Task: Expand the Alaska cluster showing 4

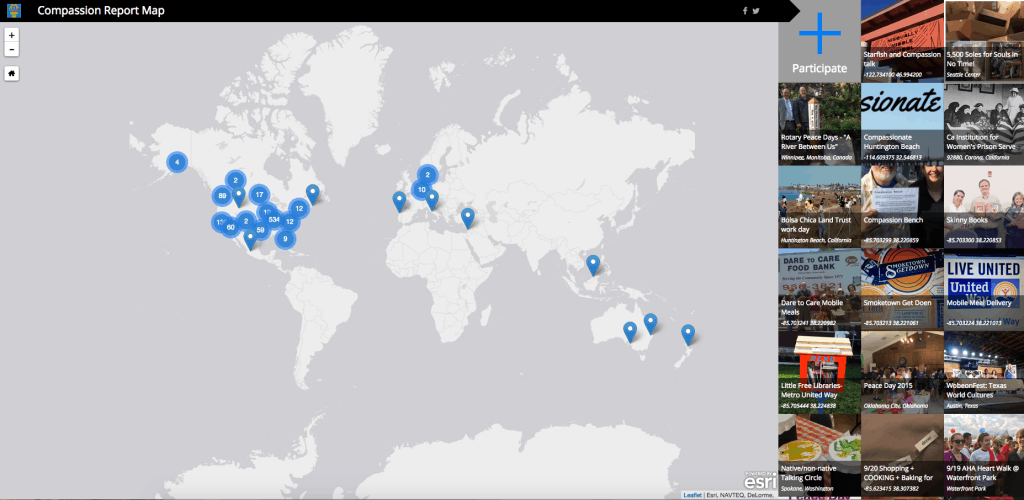Action: [176, 162]
